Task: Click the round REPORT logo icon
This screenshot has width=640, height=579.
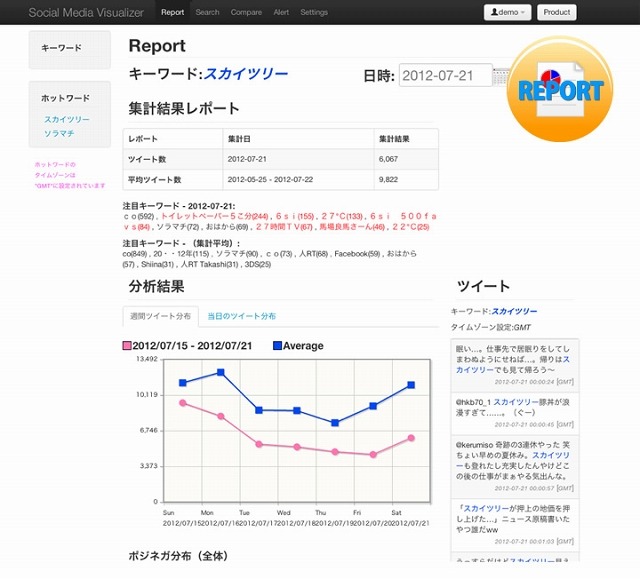Action: (560, 90)
